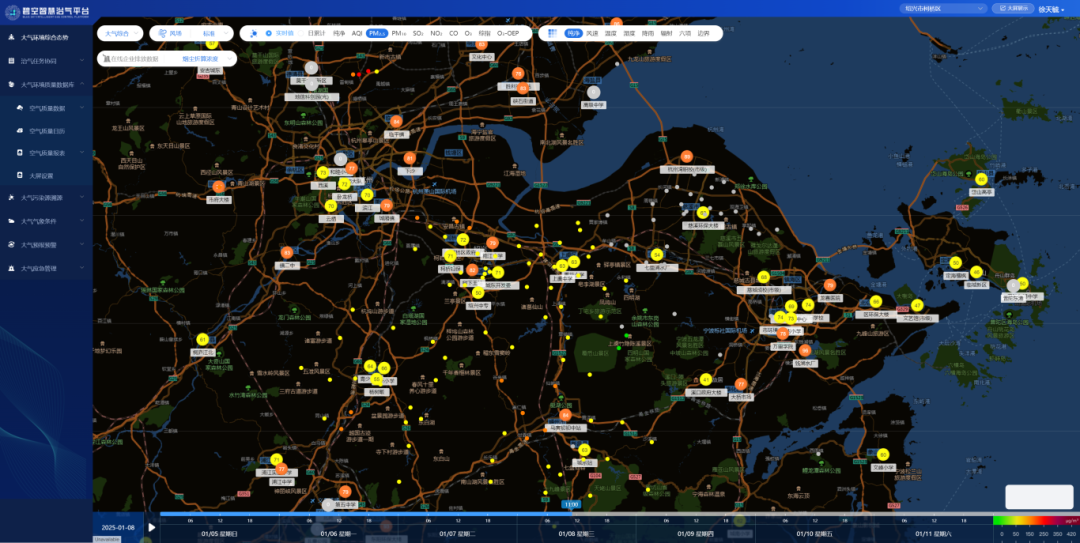The height and width of the screenshot is (543, 1080).
Task: Click the 大气气象条件 cloud icon
Action: [x=11, y=221]
